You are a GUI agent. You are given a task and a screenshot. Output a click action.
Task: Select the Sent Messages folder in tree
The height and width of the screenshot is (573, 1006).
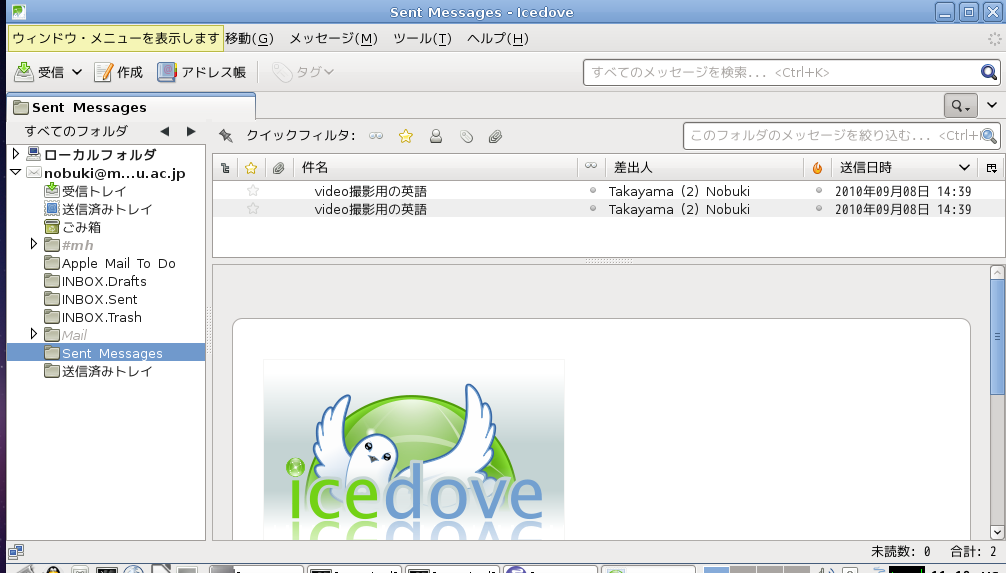[x=106, y=353]
